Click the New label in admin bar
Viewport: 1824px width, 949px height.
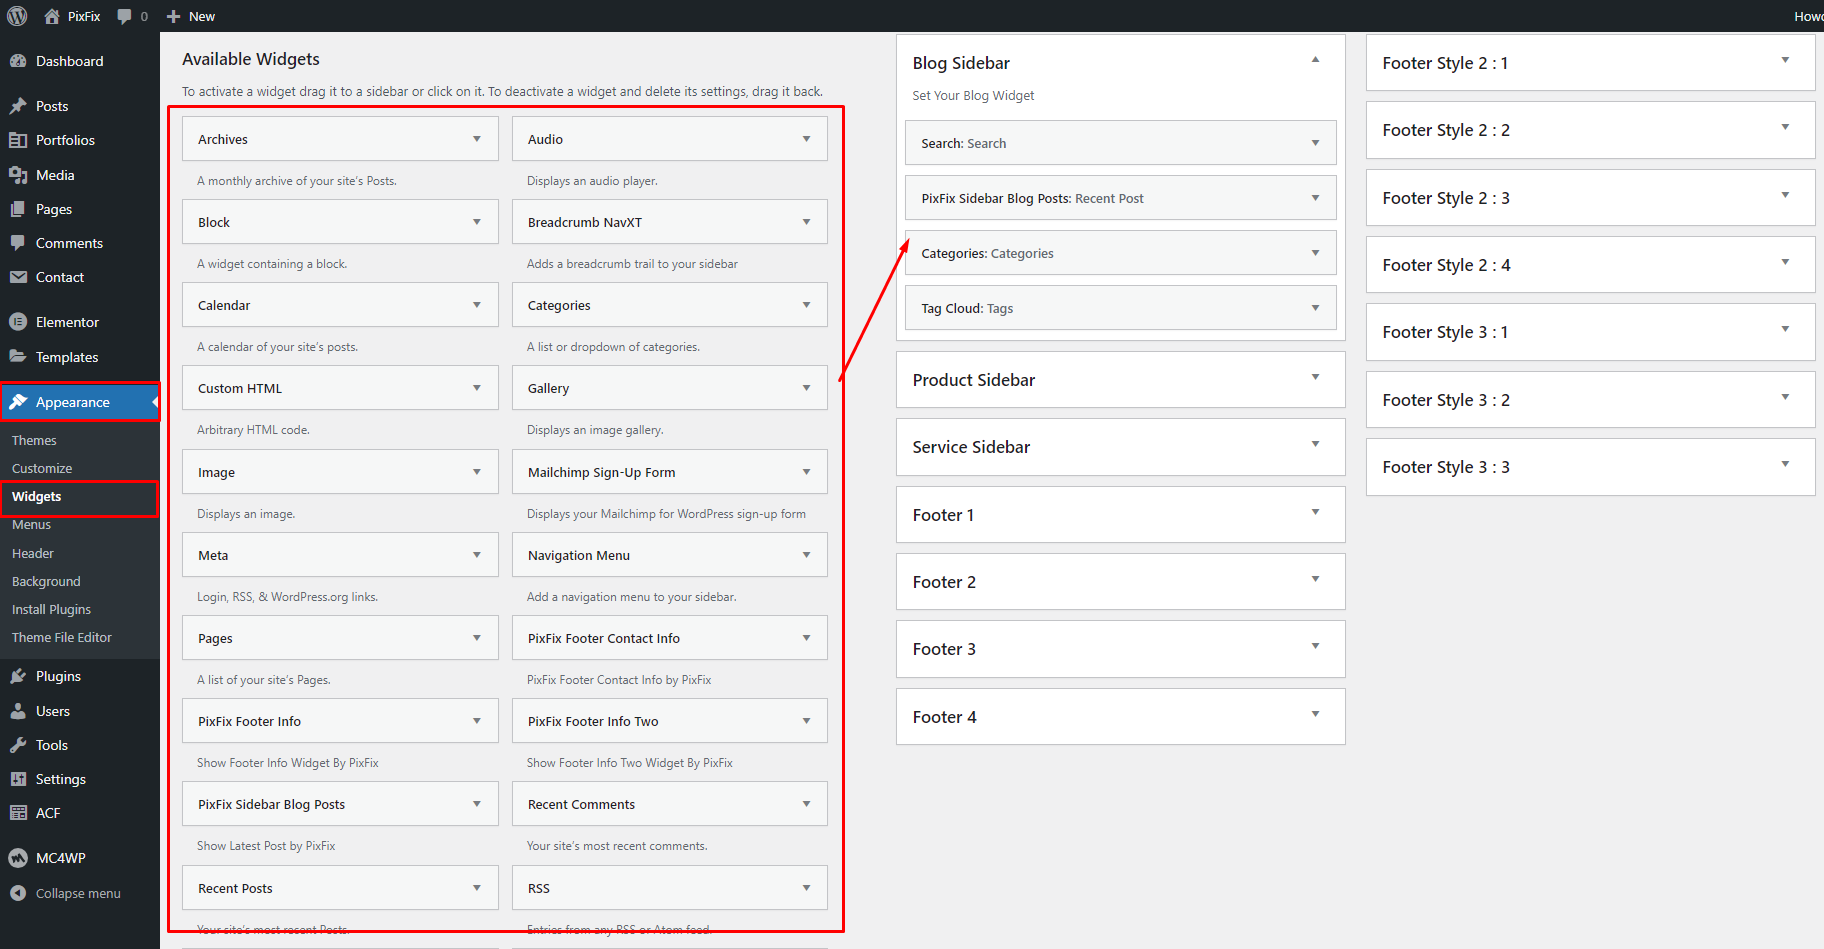tap(202, 16)
